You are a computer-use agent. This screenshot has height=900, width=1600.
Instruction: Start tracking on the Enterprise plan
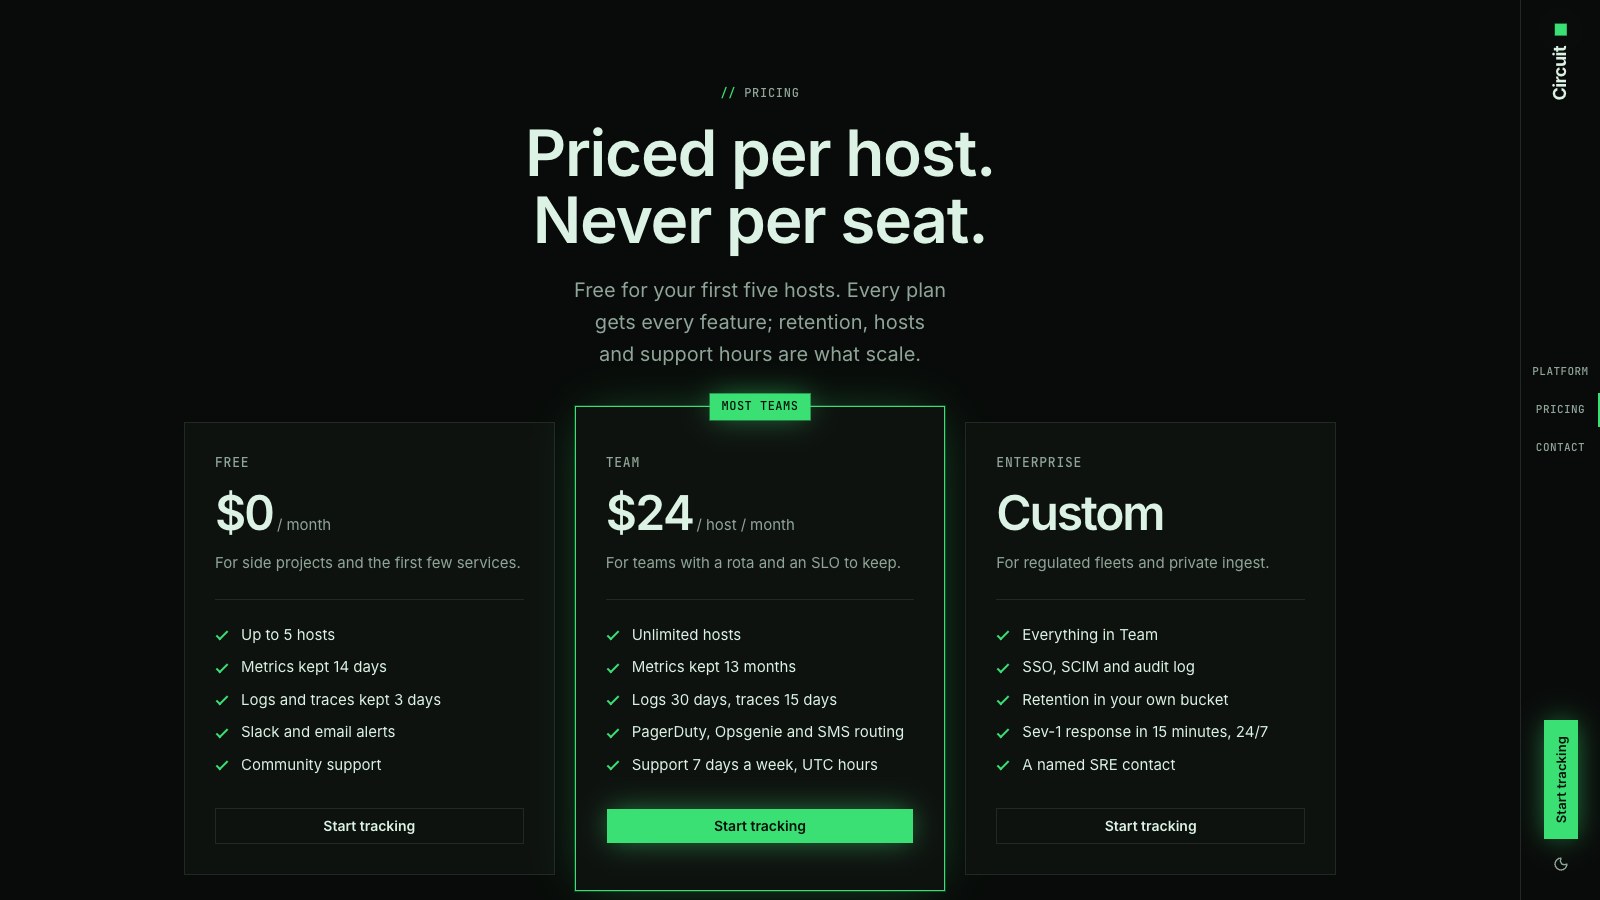(1150, 826)
